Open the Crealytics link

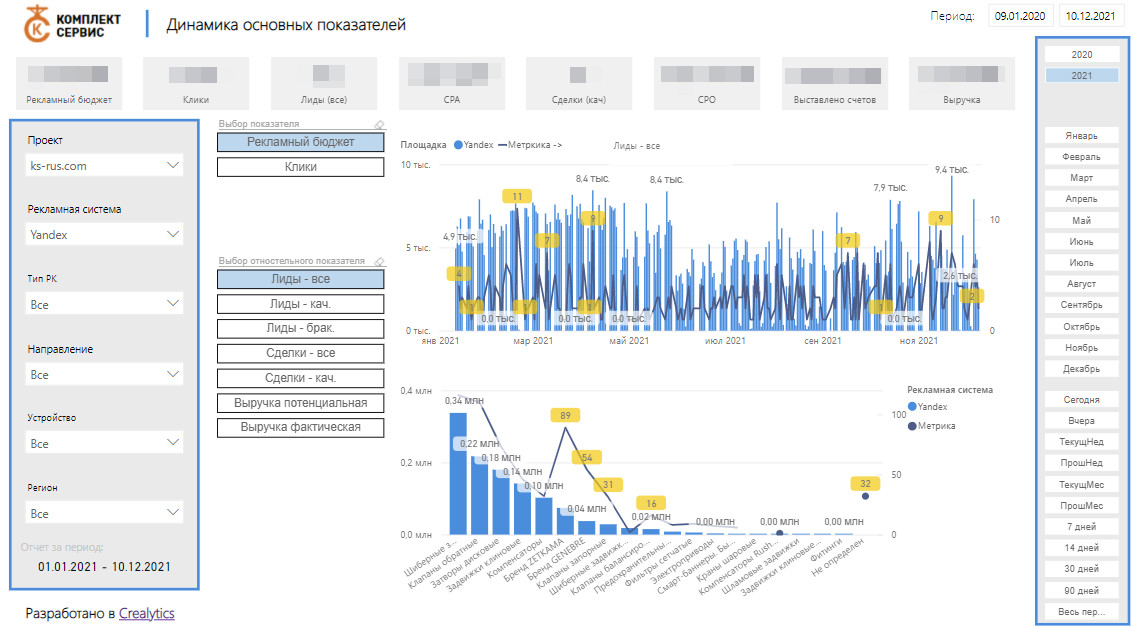(x=147, y=613)
